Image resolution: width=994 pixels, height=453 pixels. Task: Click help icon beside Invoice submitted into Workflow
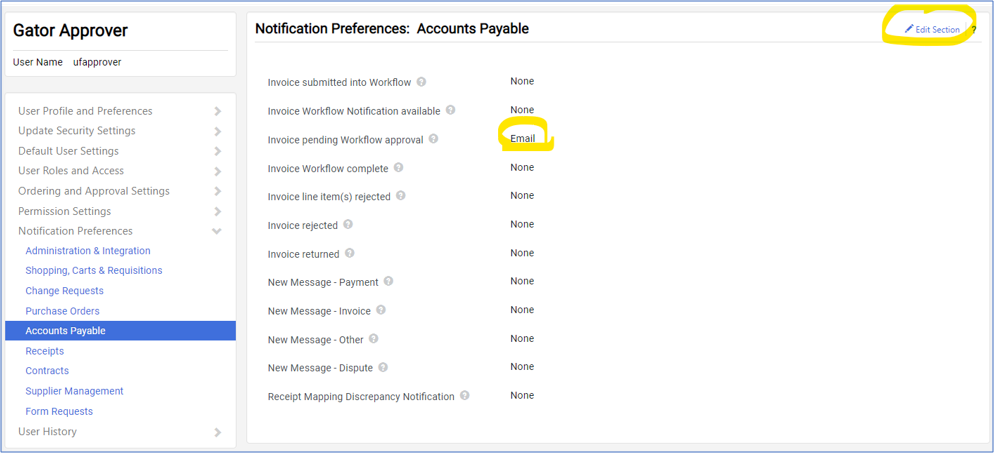click(x=421, y=82)
